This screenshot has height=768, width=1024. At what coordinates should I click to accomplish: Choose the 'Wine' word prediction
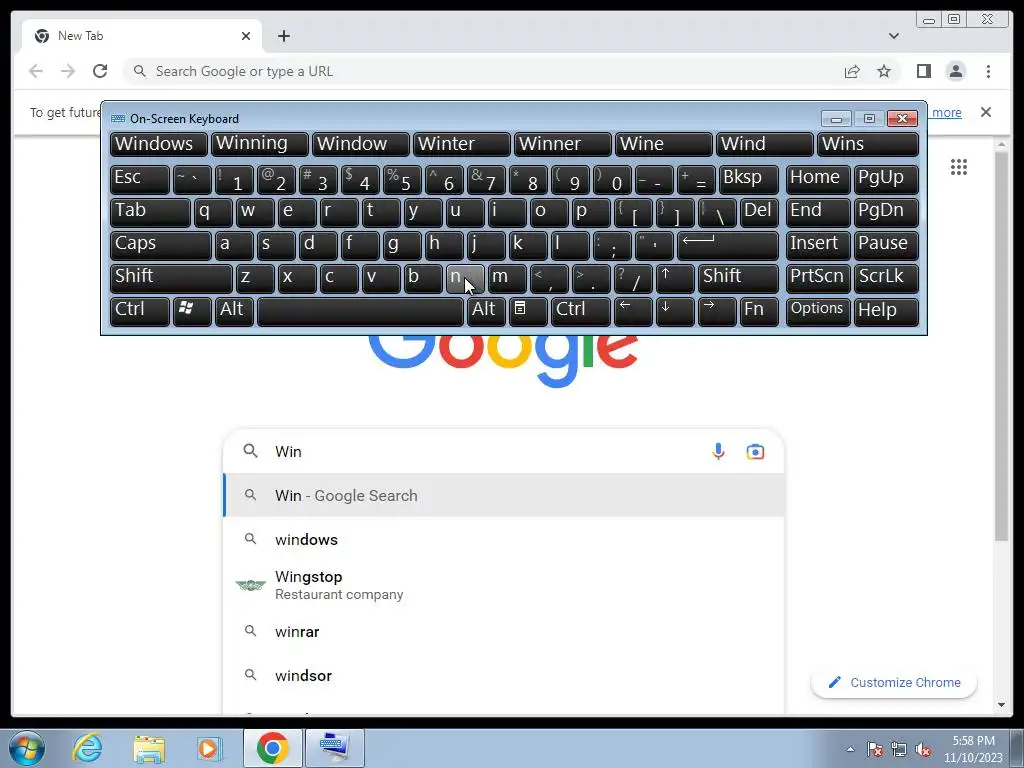664,144
